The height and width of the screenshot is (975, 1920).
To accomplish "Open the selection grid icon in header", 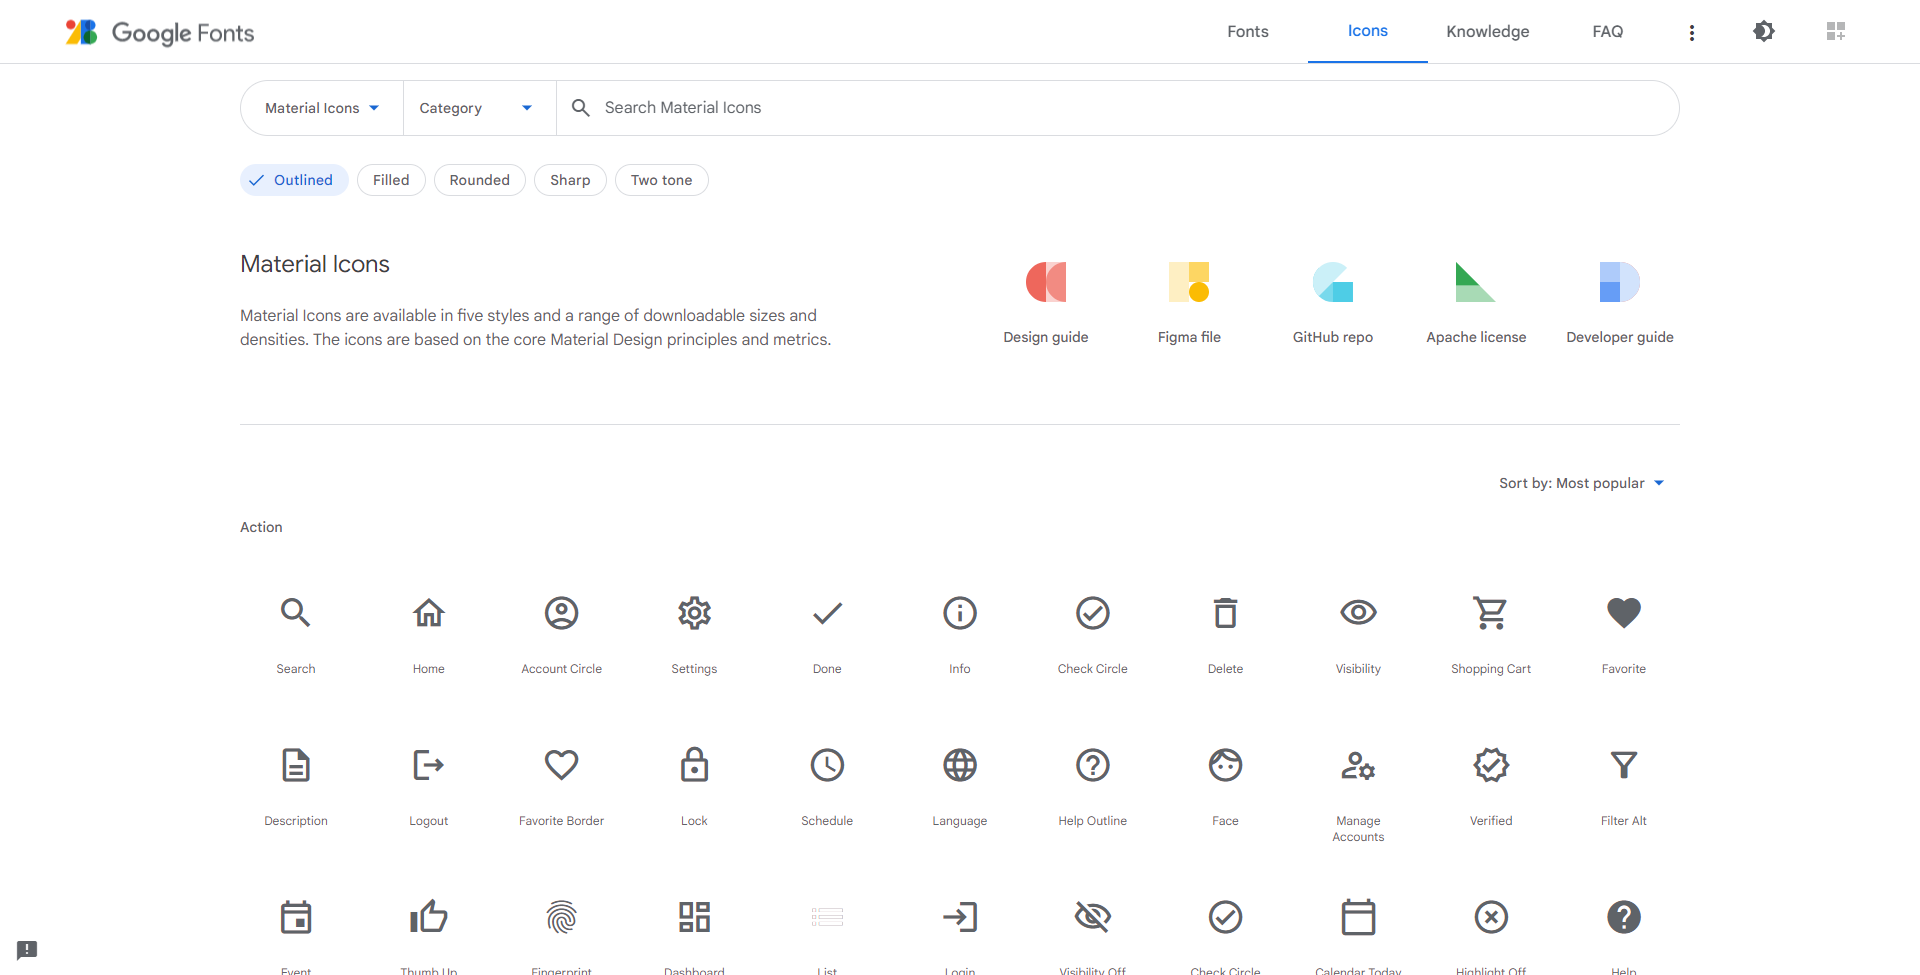I will (1836, 31).
